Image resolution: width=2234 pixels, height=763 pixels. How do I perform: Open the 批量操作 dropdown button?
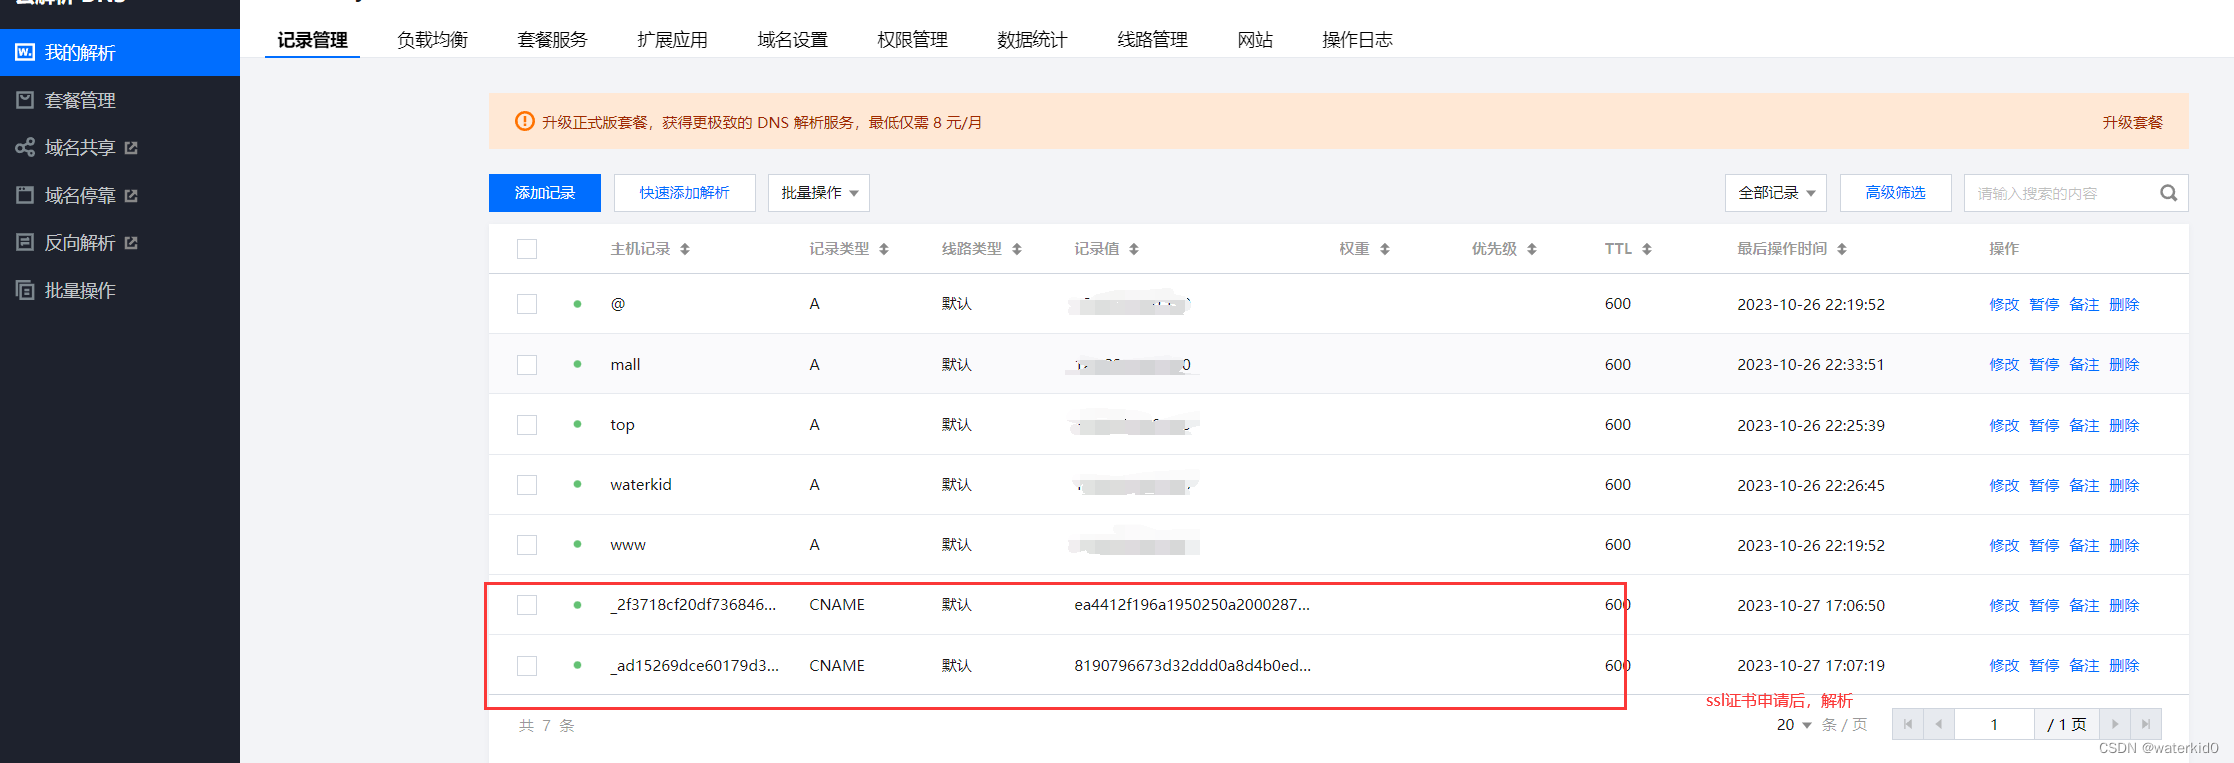click(819, 193)
